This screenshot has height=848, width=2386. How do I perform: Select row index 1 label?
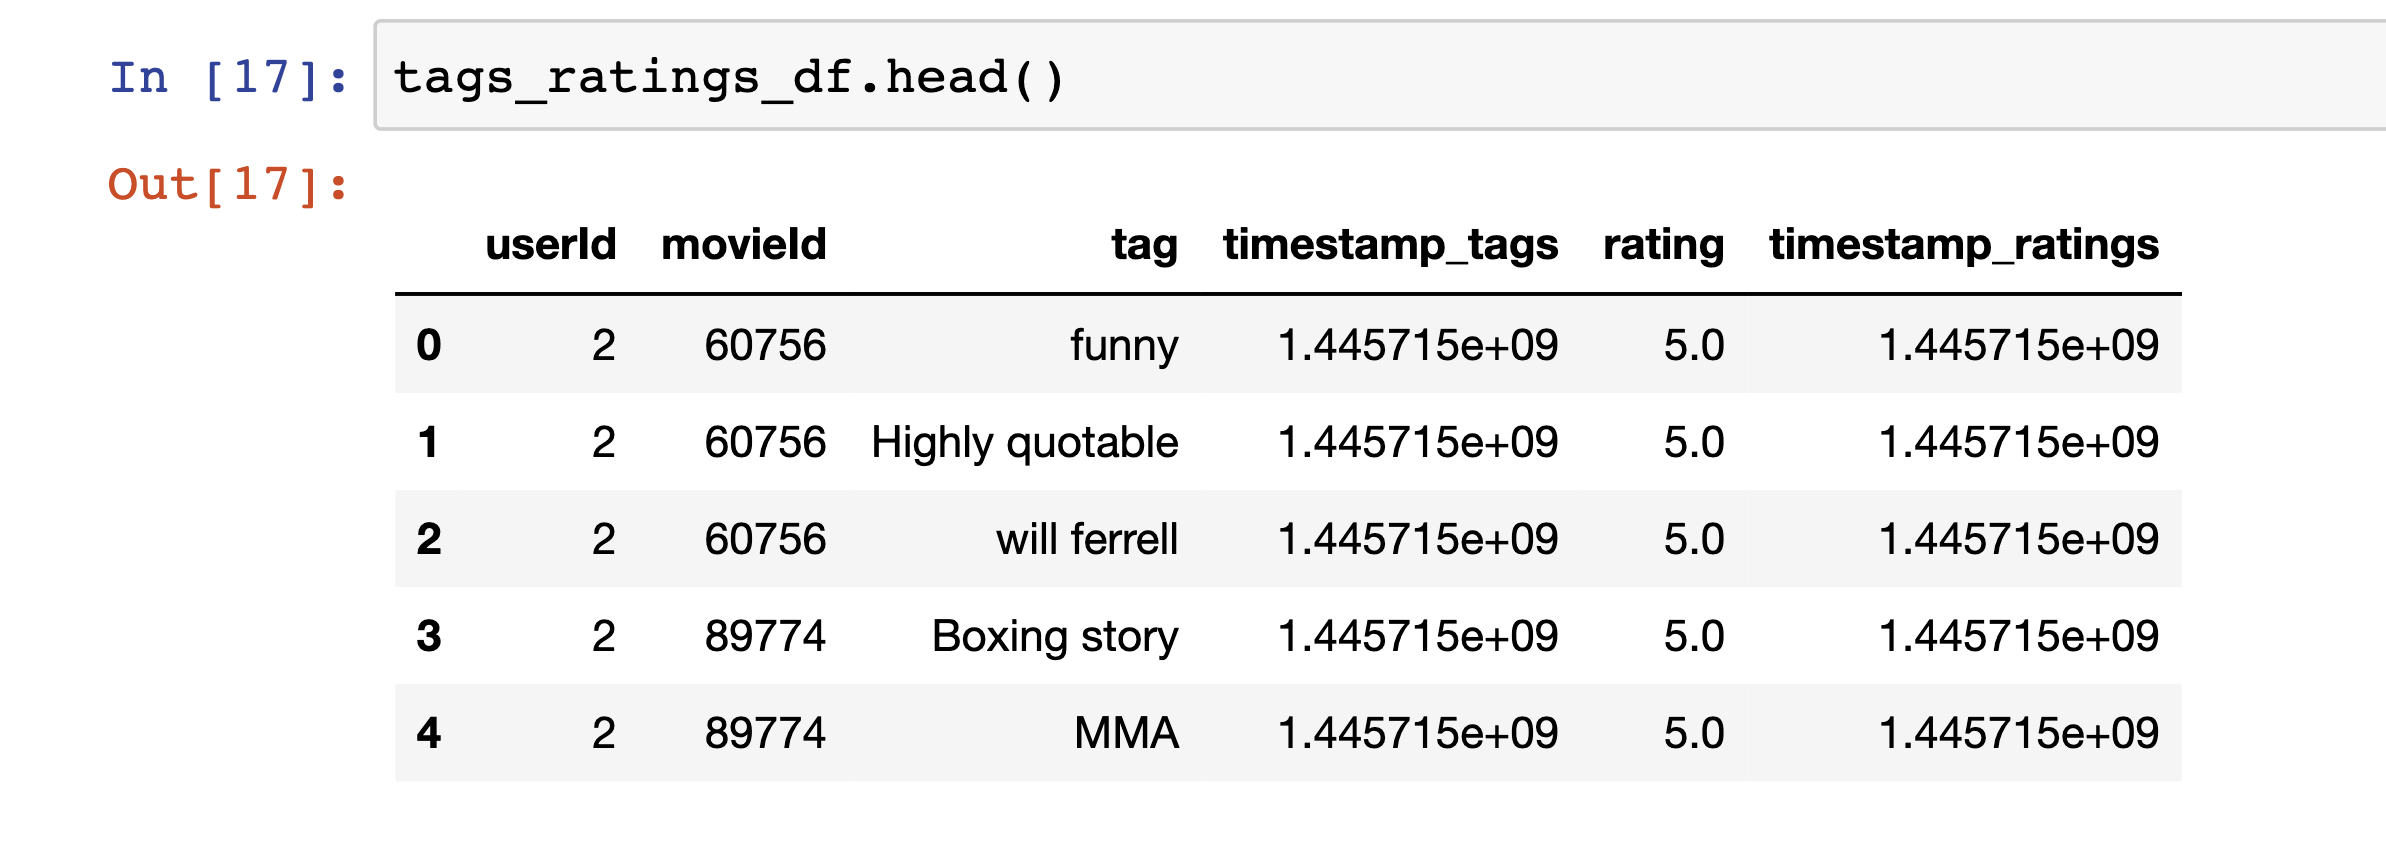[x=429, y=442]
